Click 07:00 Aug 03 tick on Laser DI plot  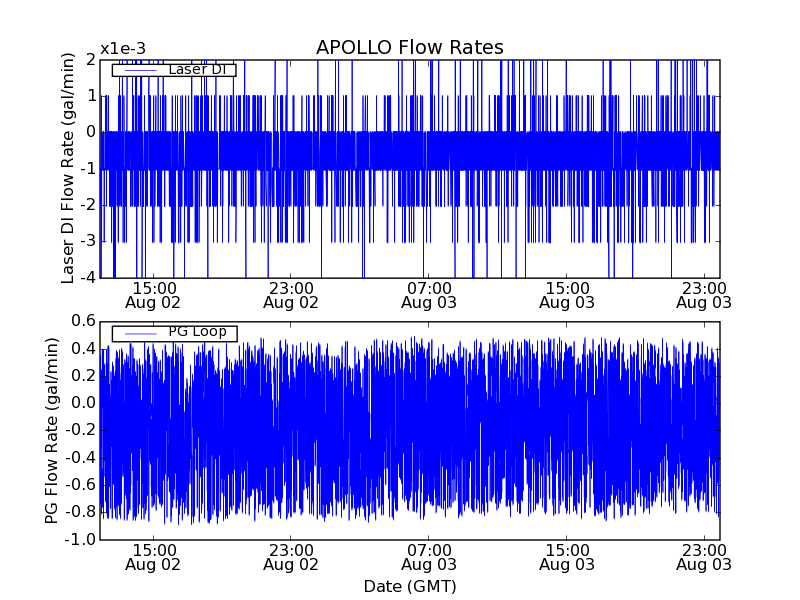point(428,295)
